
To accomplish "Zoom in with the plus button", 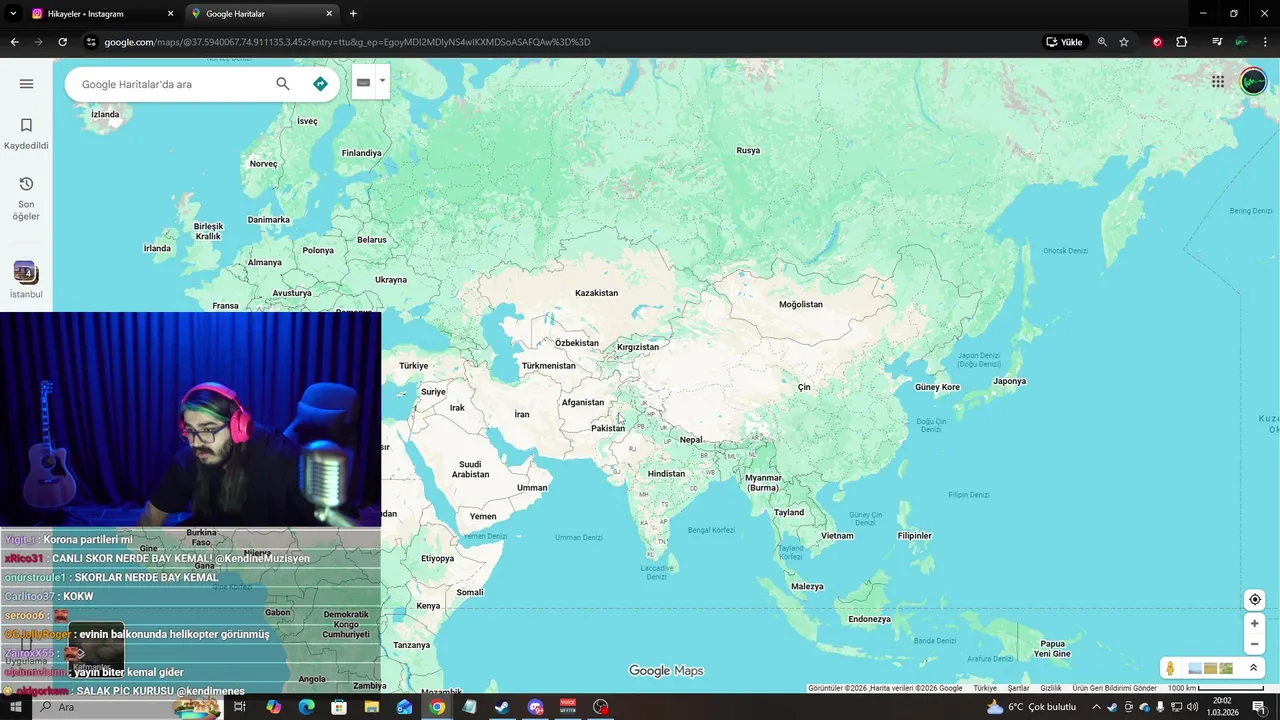I will 1255,623.
